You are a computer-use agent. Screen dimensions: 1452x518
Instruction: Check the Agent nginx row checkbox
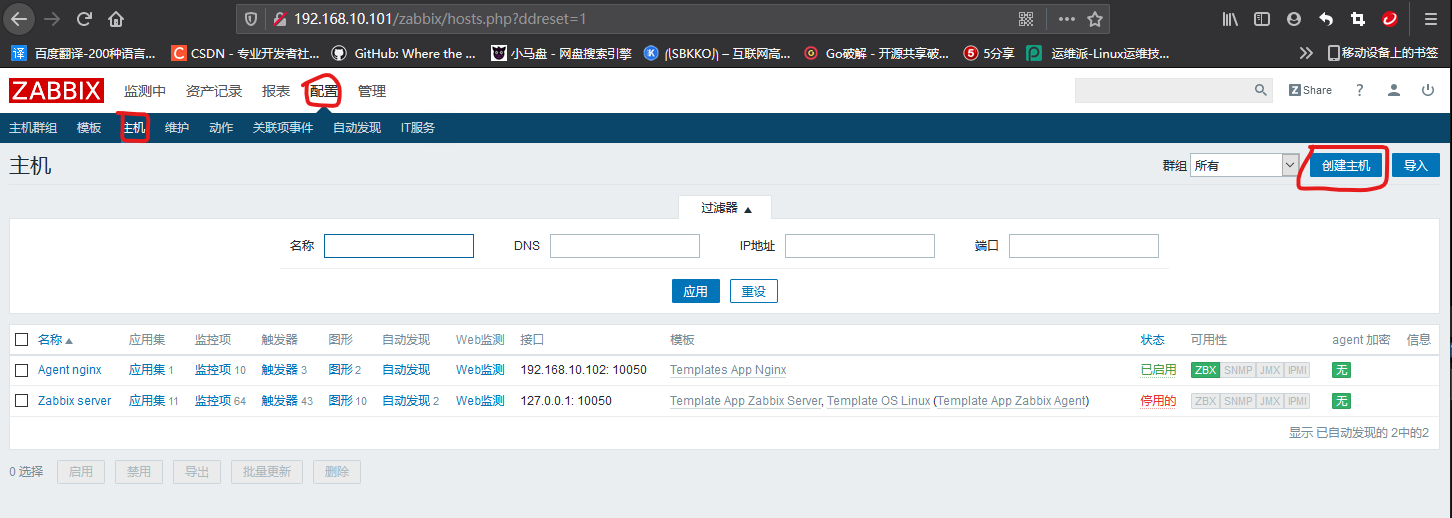[x=21, y=370]
